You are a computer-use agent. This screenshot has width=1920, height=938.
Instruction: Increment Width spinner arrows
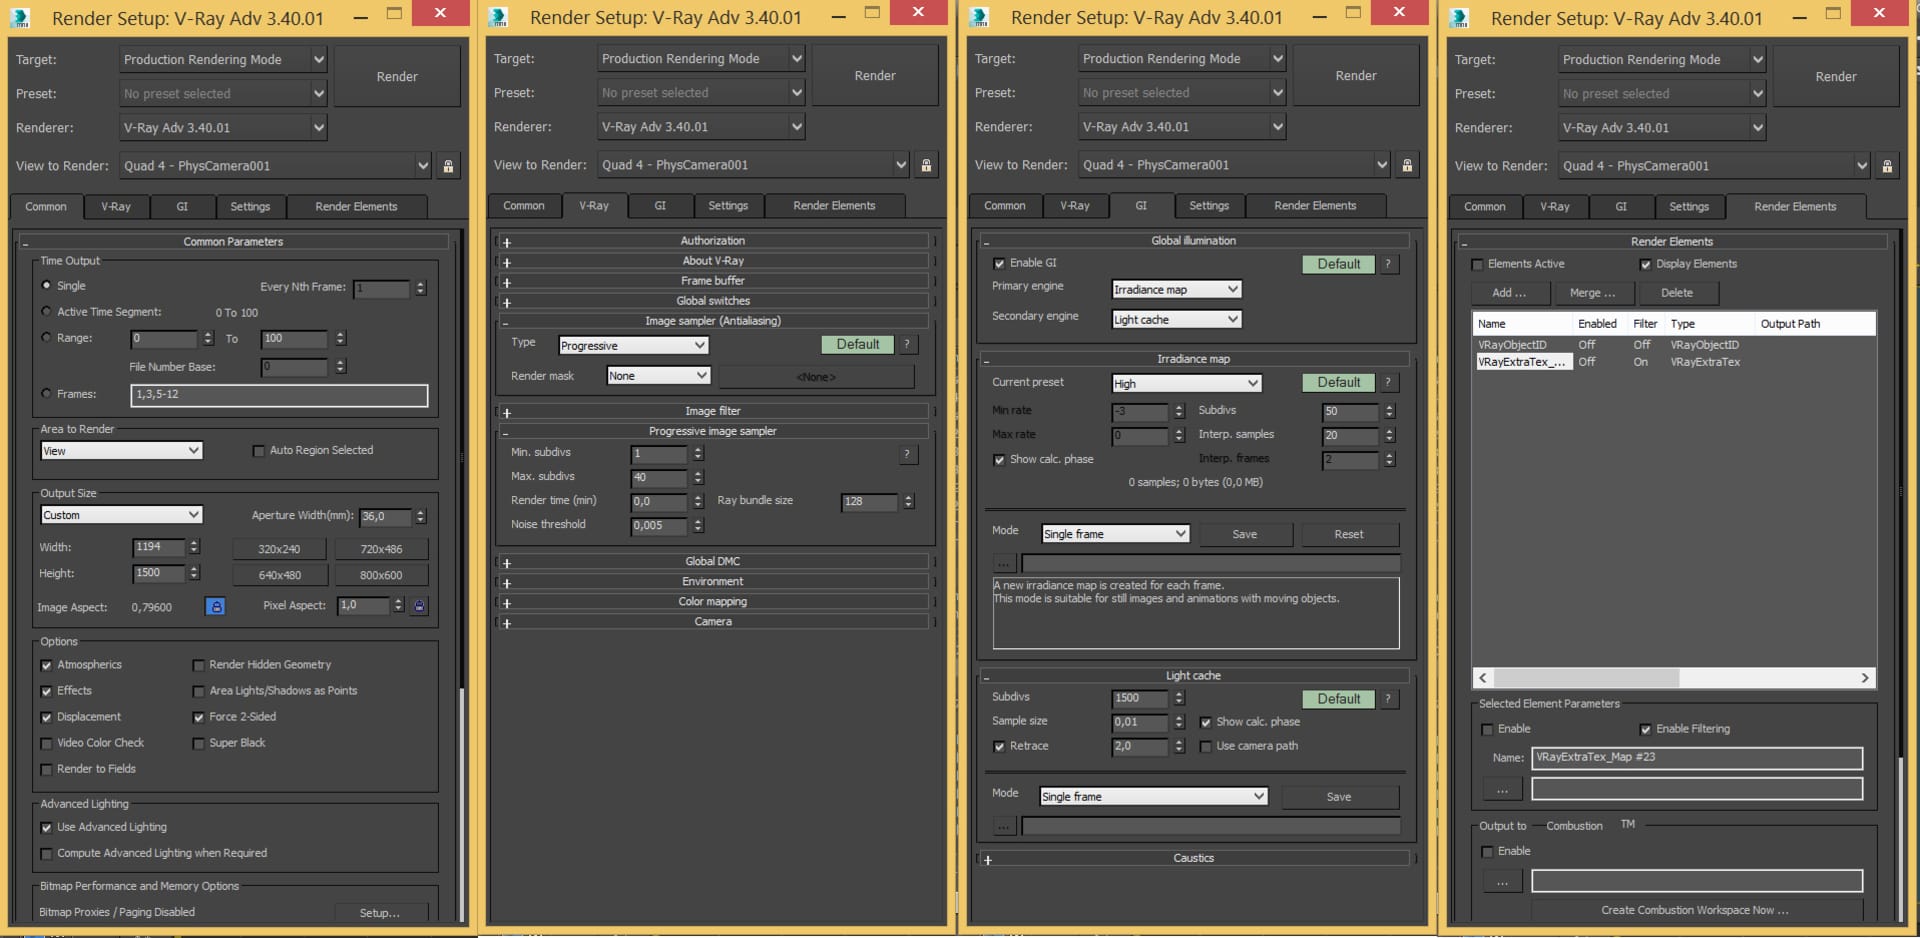194,547
